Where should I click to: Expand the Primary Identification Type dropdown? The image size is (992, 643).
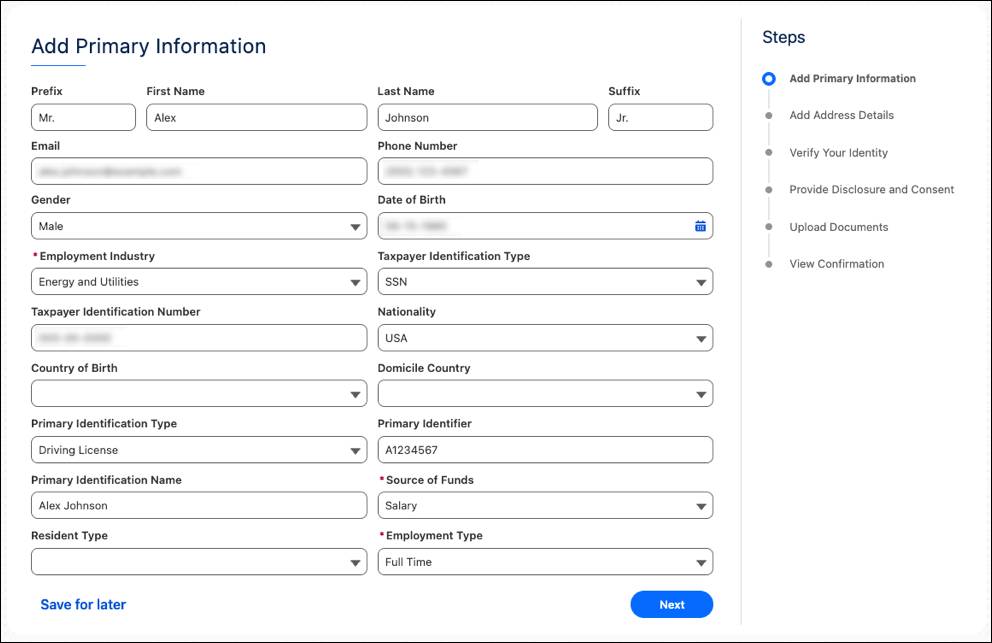pos(354,449)
